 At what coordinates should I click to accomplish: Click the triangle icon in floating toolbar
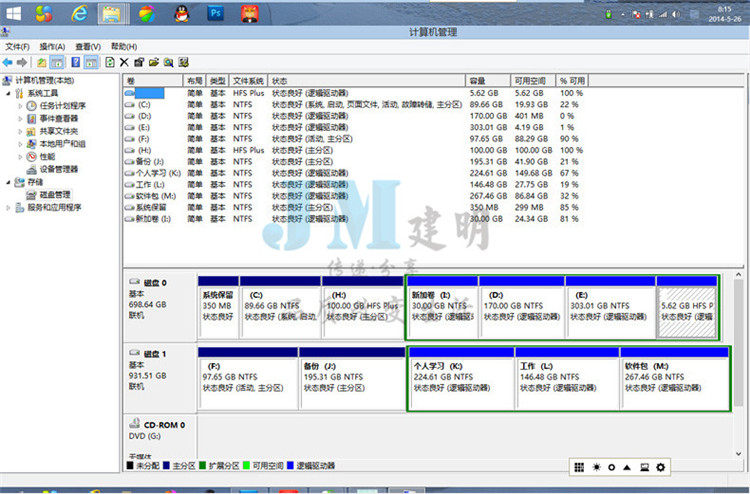point(627,467)
